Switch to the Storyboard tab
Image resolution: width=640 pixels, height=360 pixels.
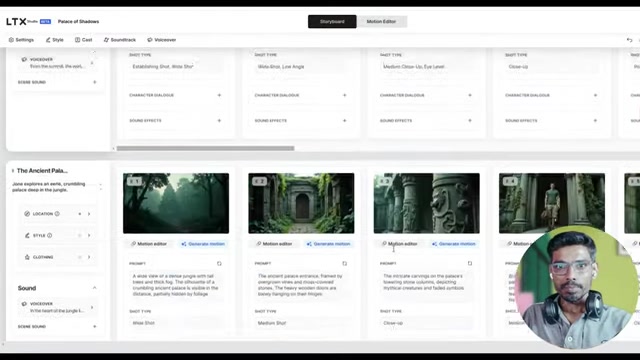[332, 22]
